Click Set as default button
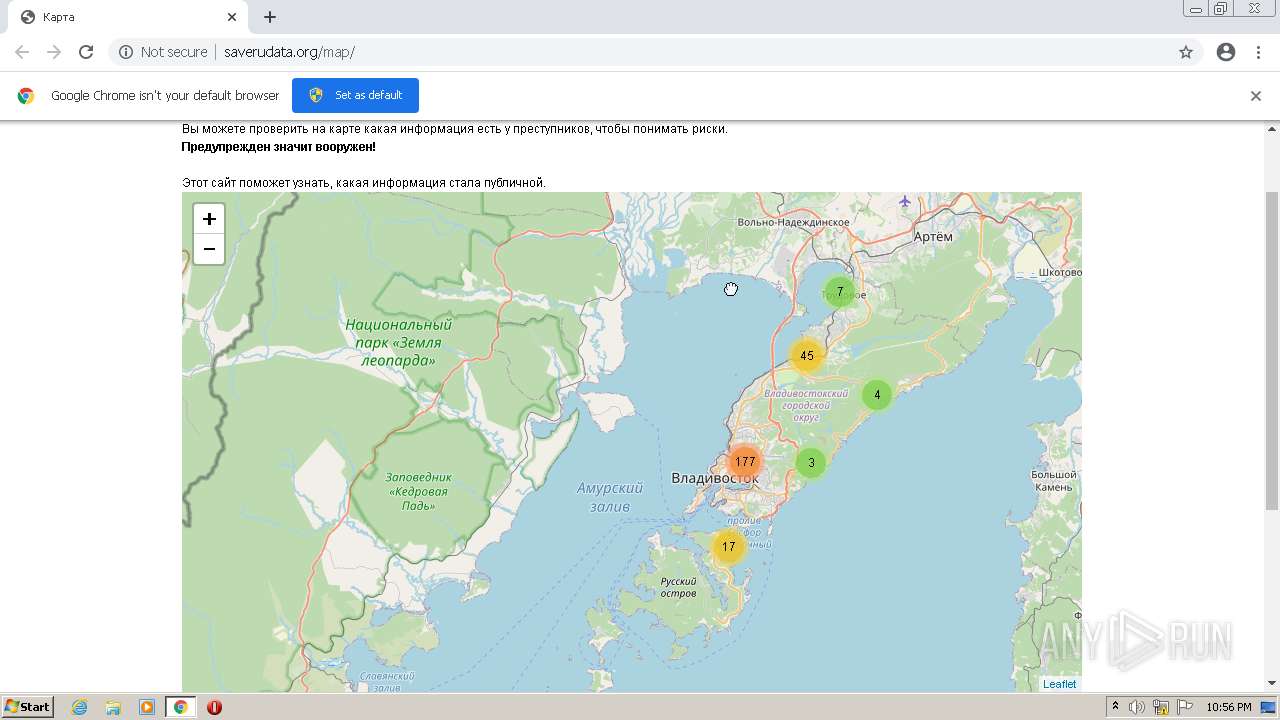1280x720 pixels. click(x=355, y=95)
